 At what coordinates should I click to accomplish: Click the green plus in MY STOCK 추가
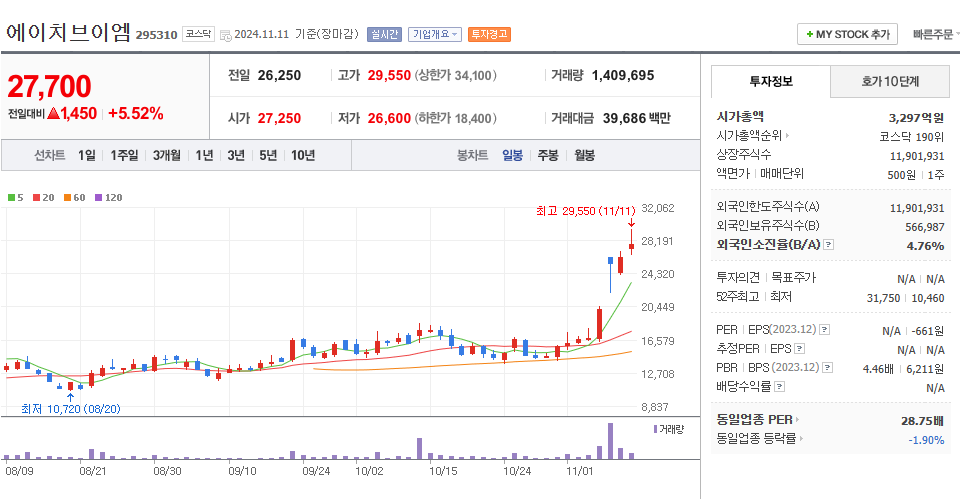[x=809, y=34]
